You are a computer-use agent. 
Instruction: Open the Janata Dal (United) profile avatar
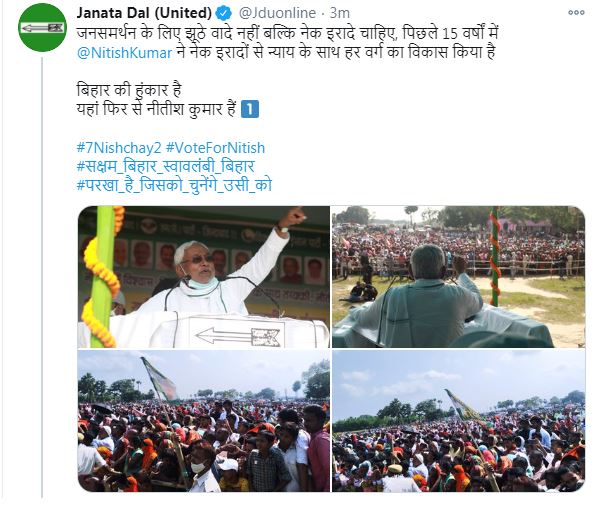click(x=42, y=28)
